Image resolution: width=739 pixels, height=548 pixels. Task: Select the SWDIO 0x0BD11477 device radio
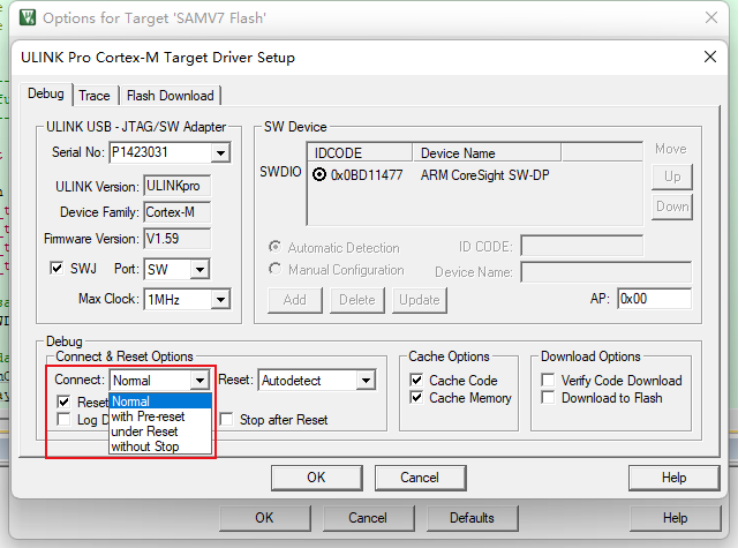(x=320, y=174)
